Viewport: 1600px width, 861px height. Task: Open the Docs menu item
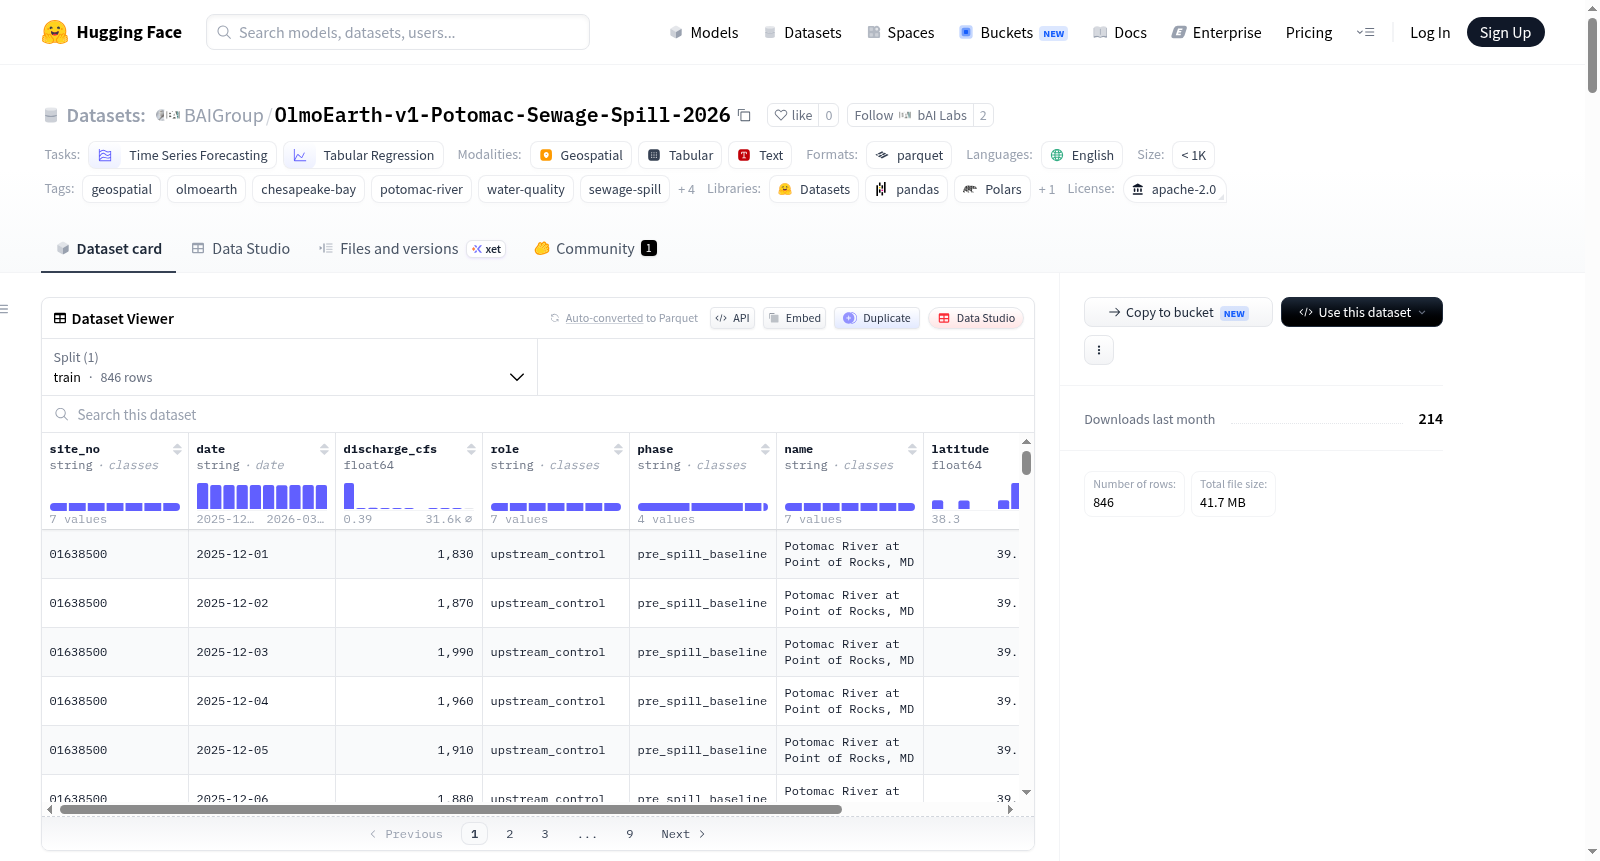[1120, 32]
